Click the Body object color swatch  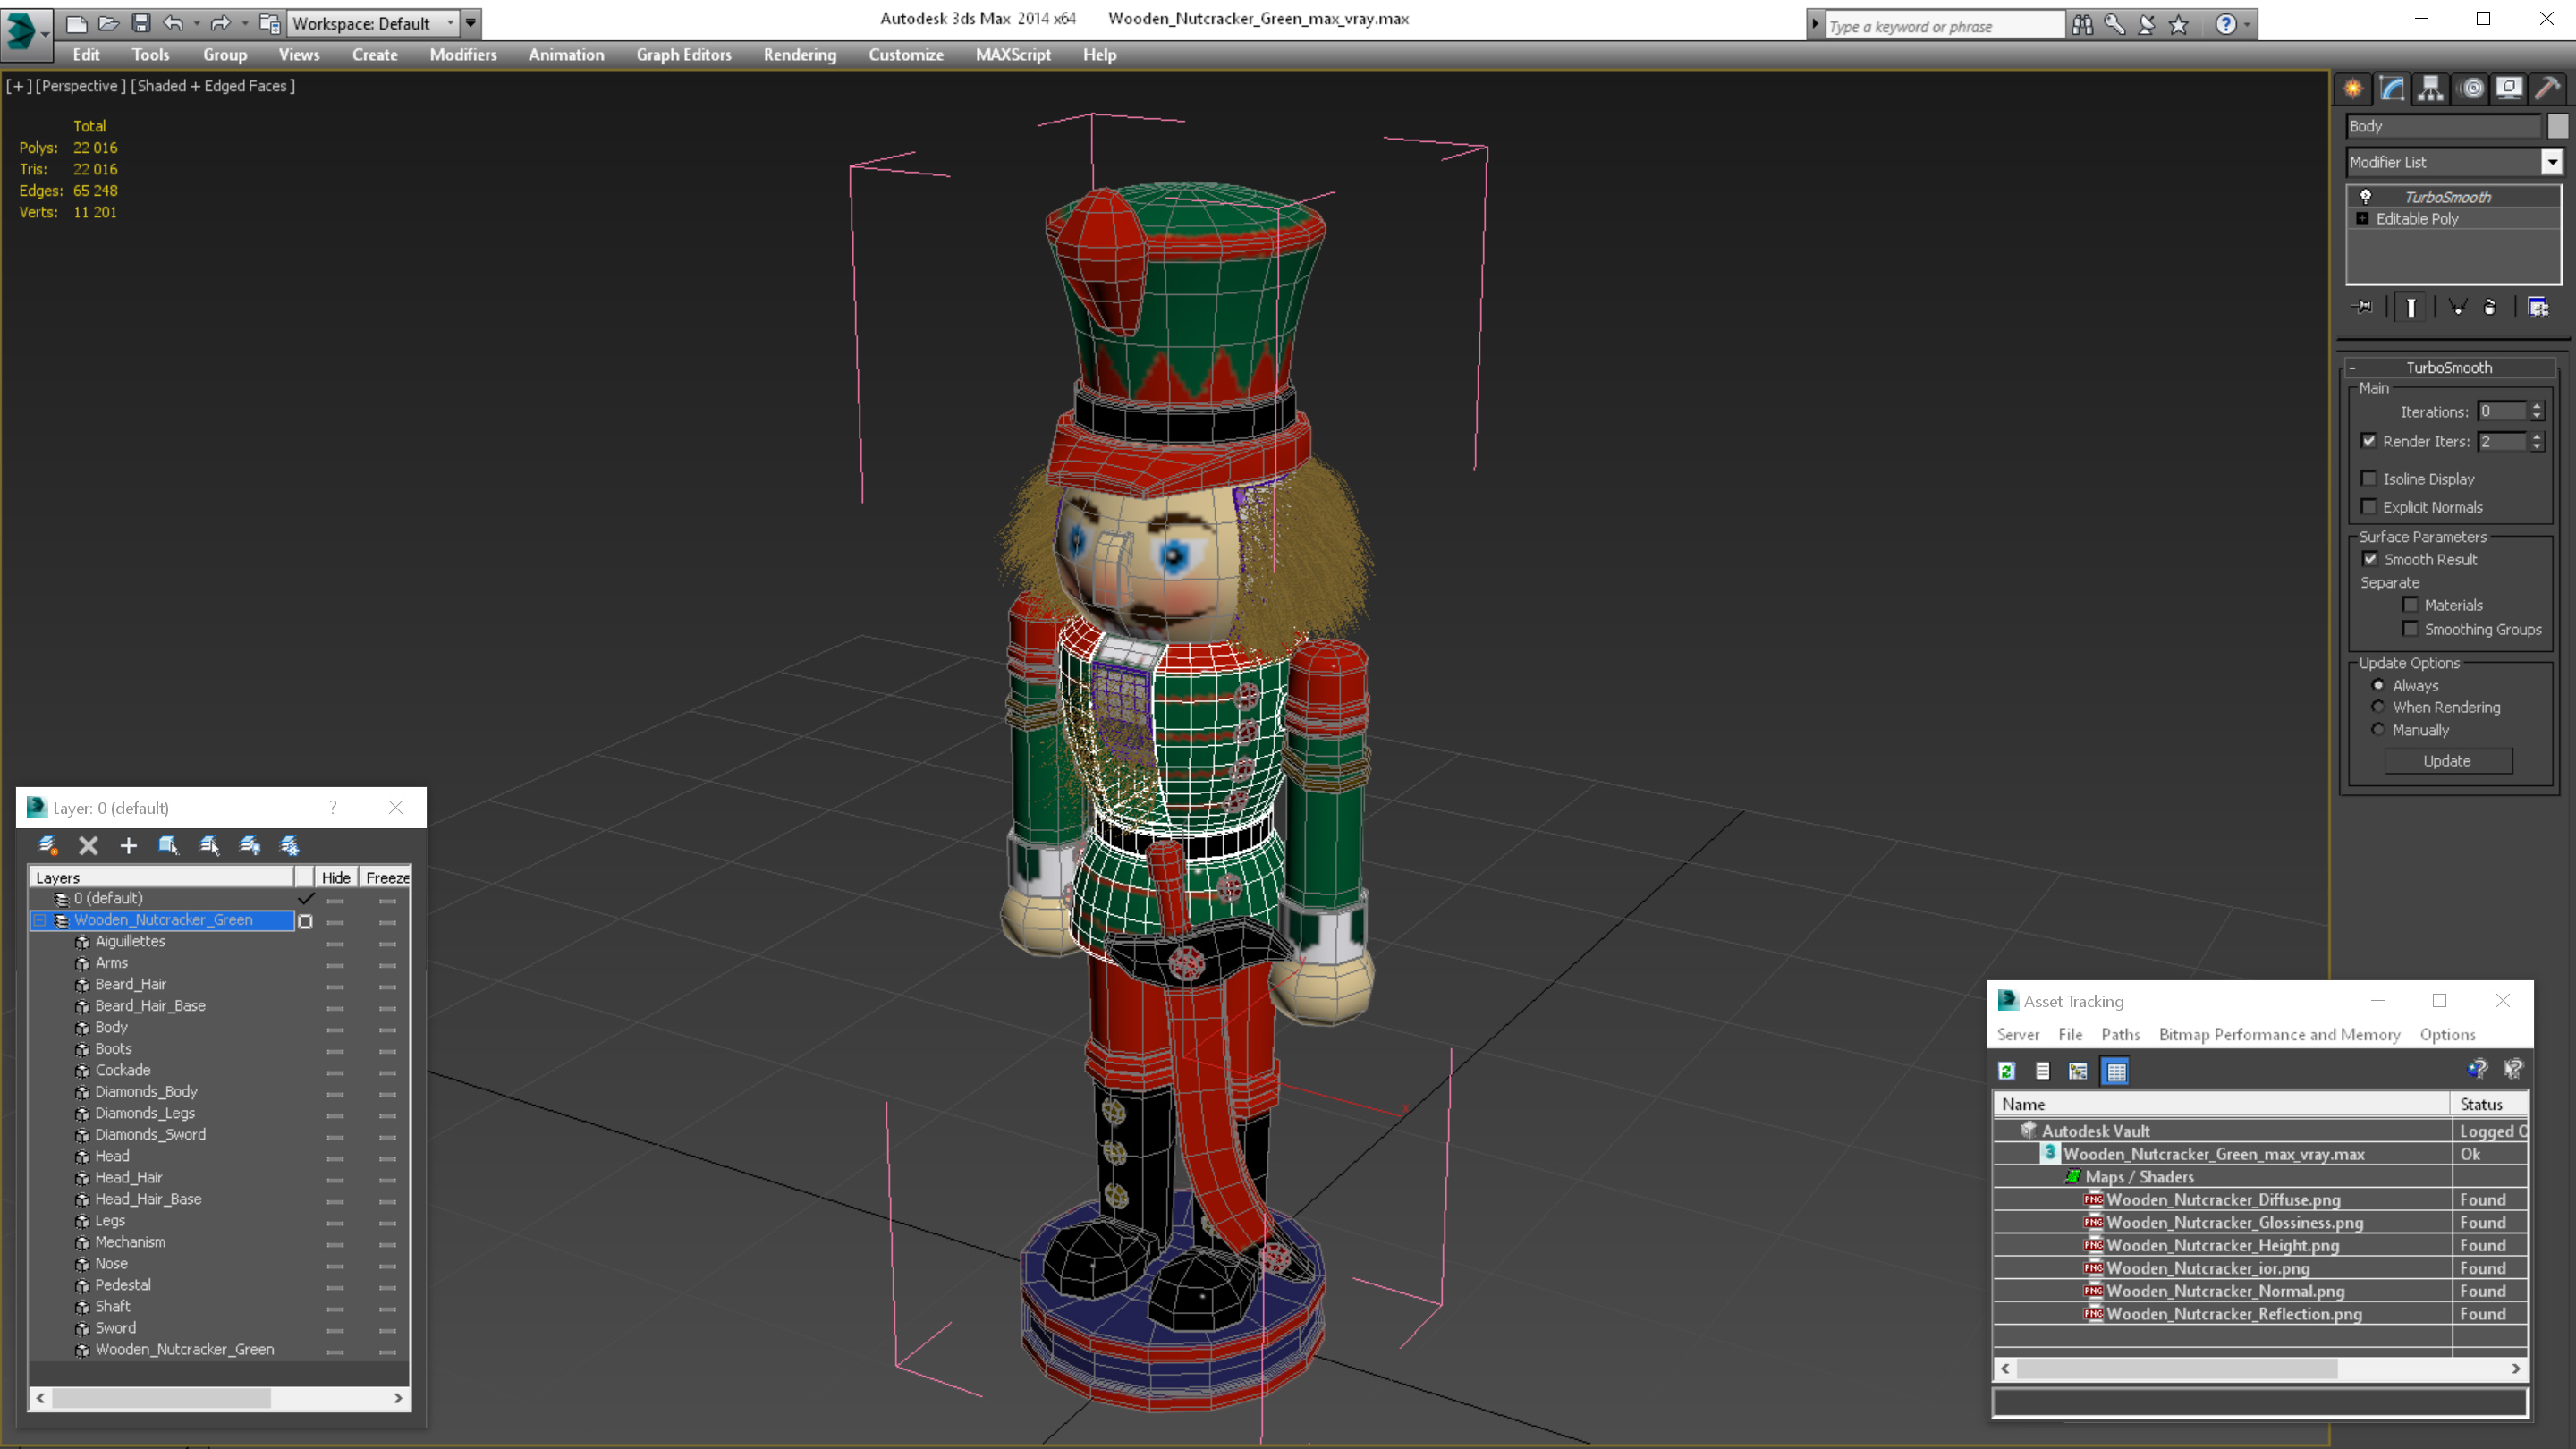(2557, 126)
